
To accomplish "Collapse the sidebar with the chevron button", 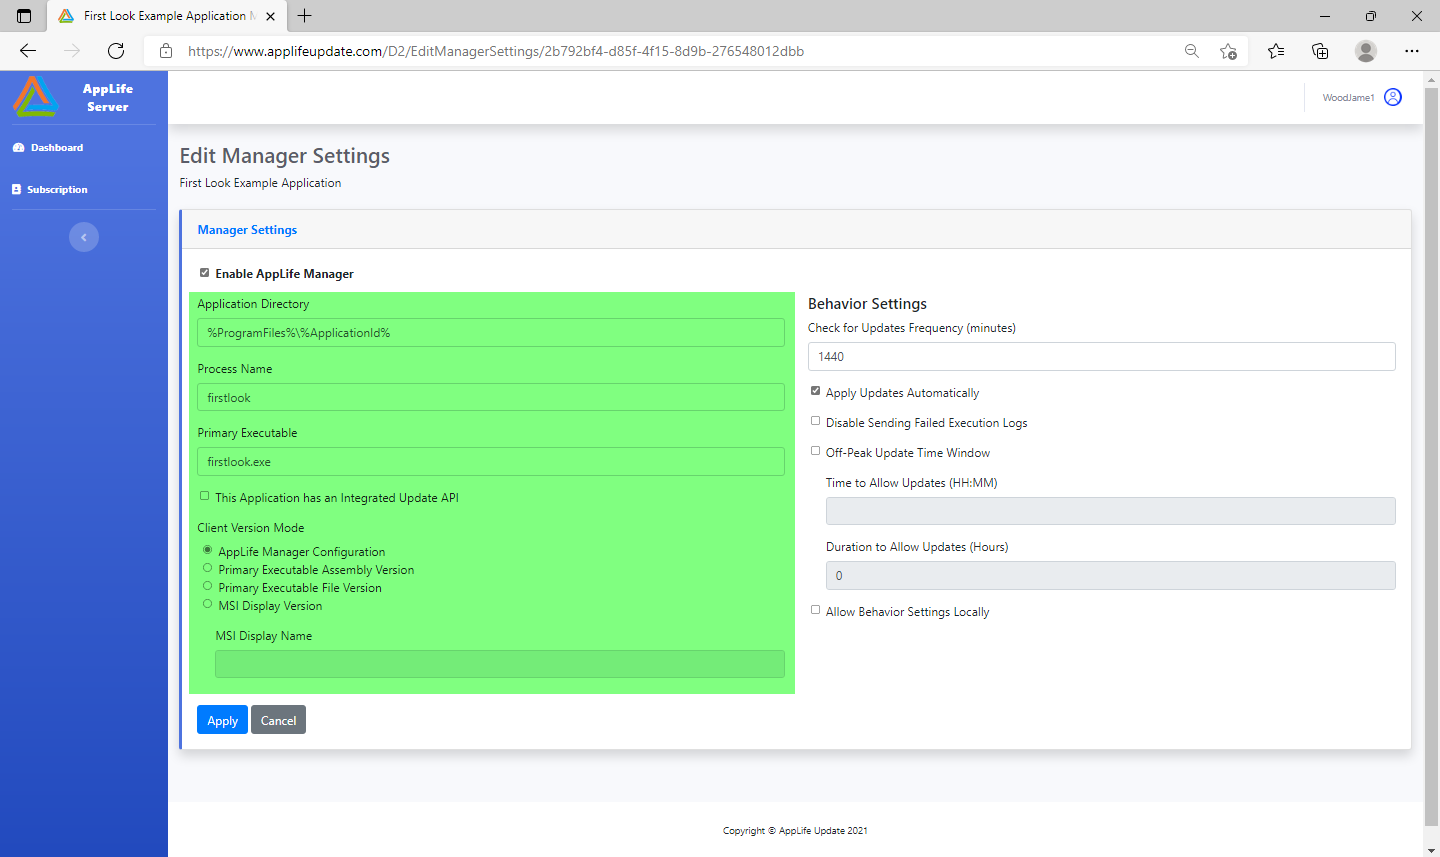I will (x=84, y=237).
